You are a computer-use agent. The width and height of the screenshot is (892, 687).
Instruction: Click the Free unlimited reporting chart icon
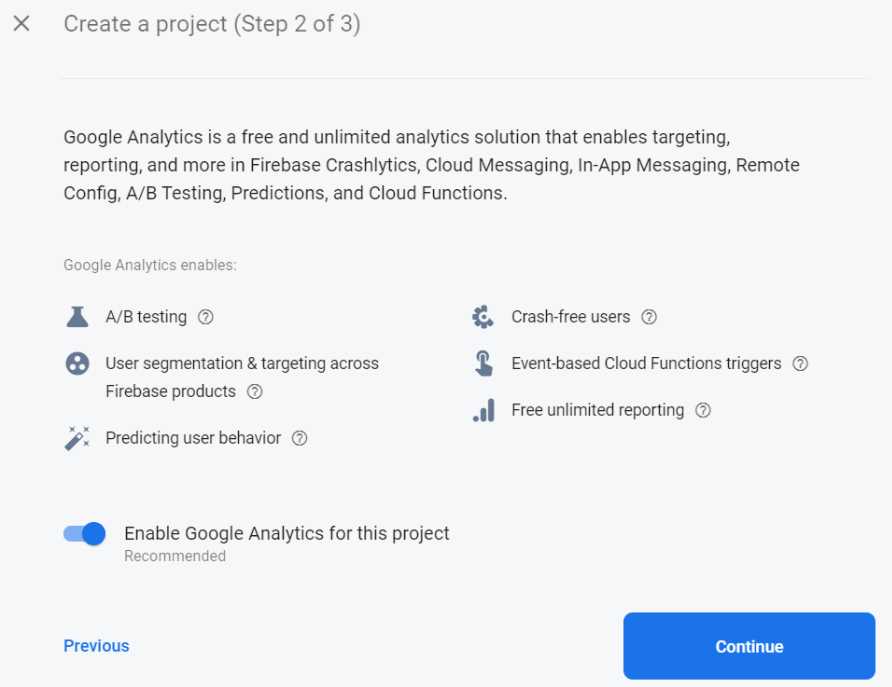click(482, 410)
